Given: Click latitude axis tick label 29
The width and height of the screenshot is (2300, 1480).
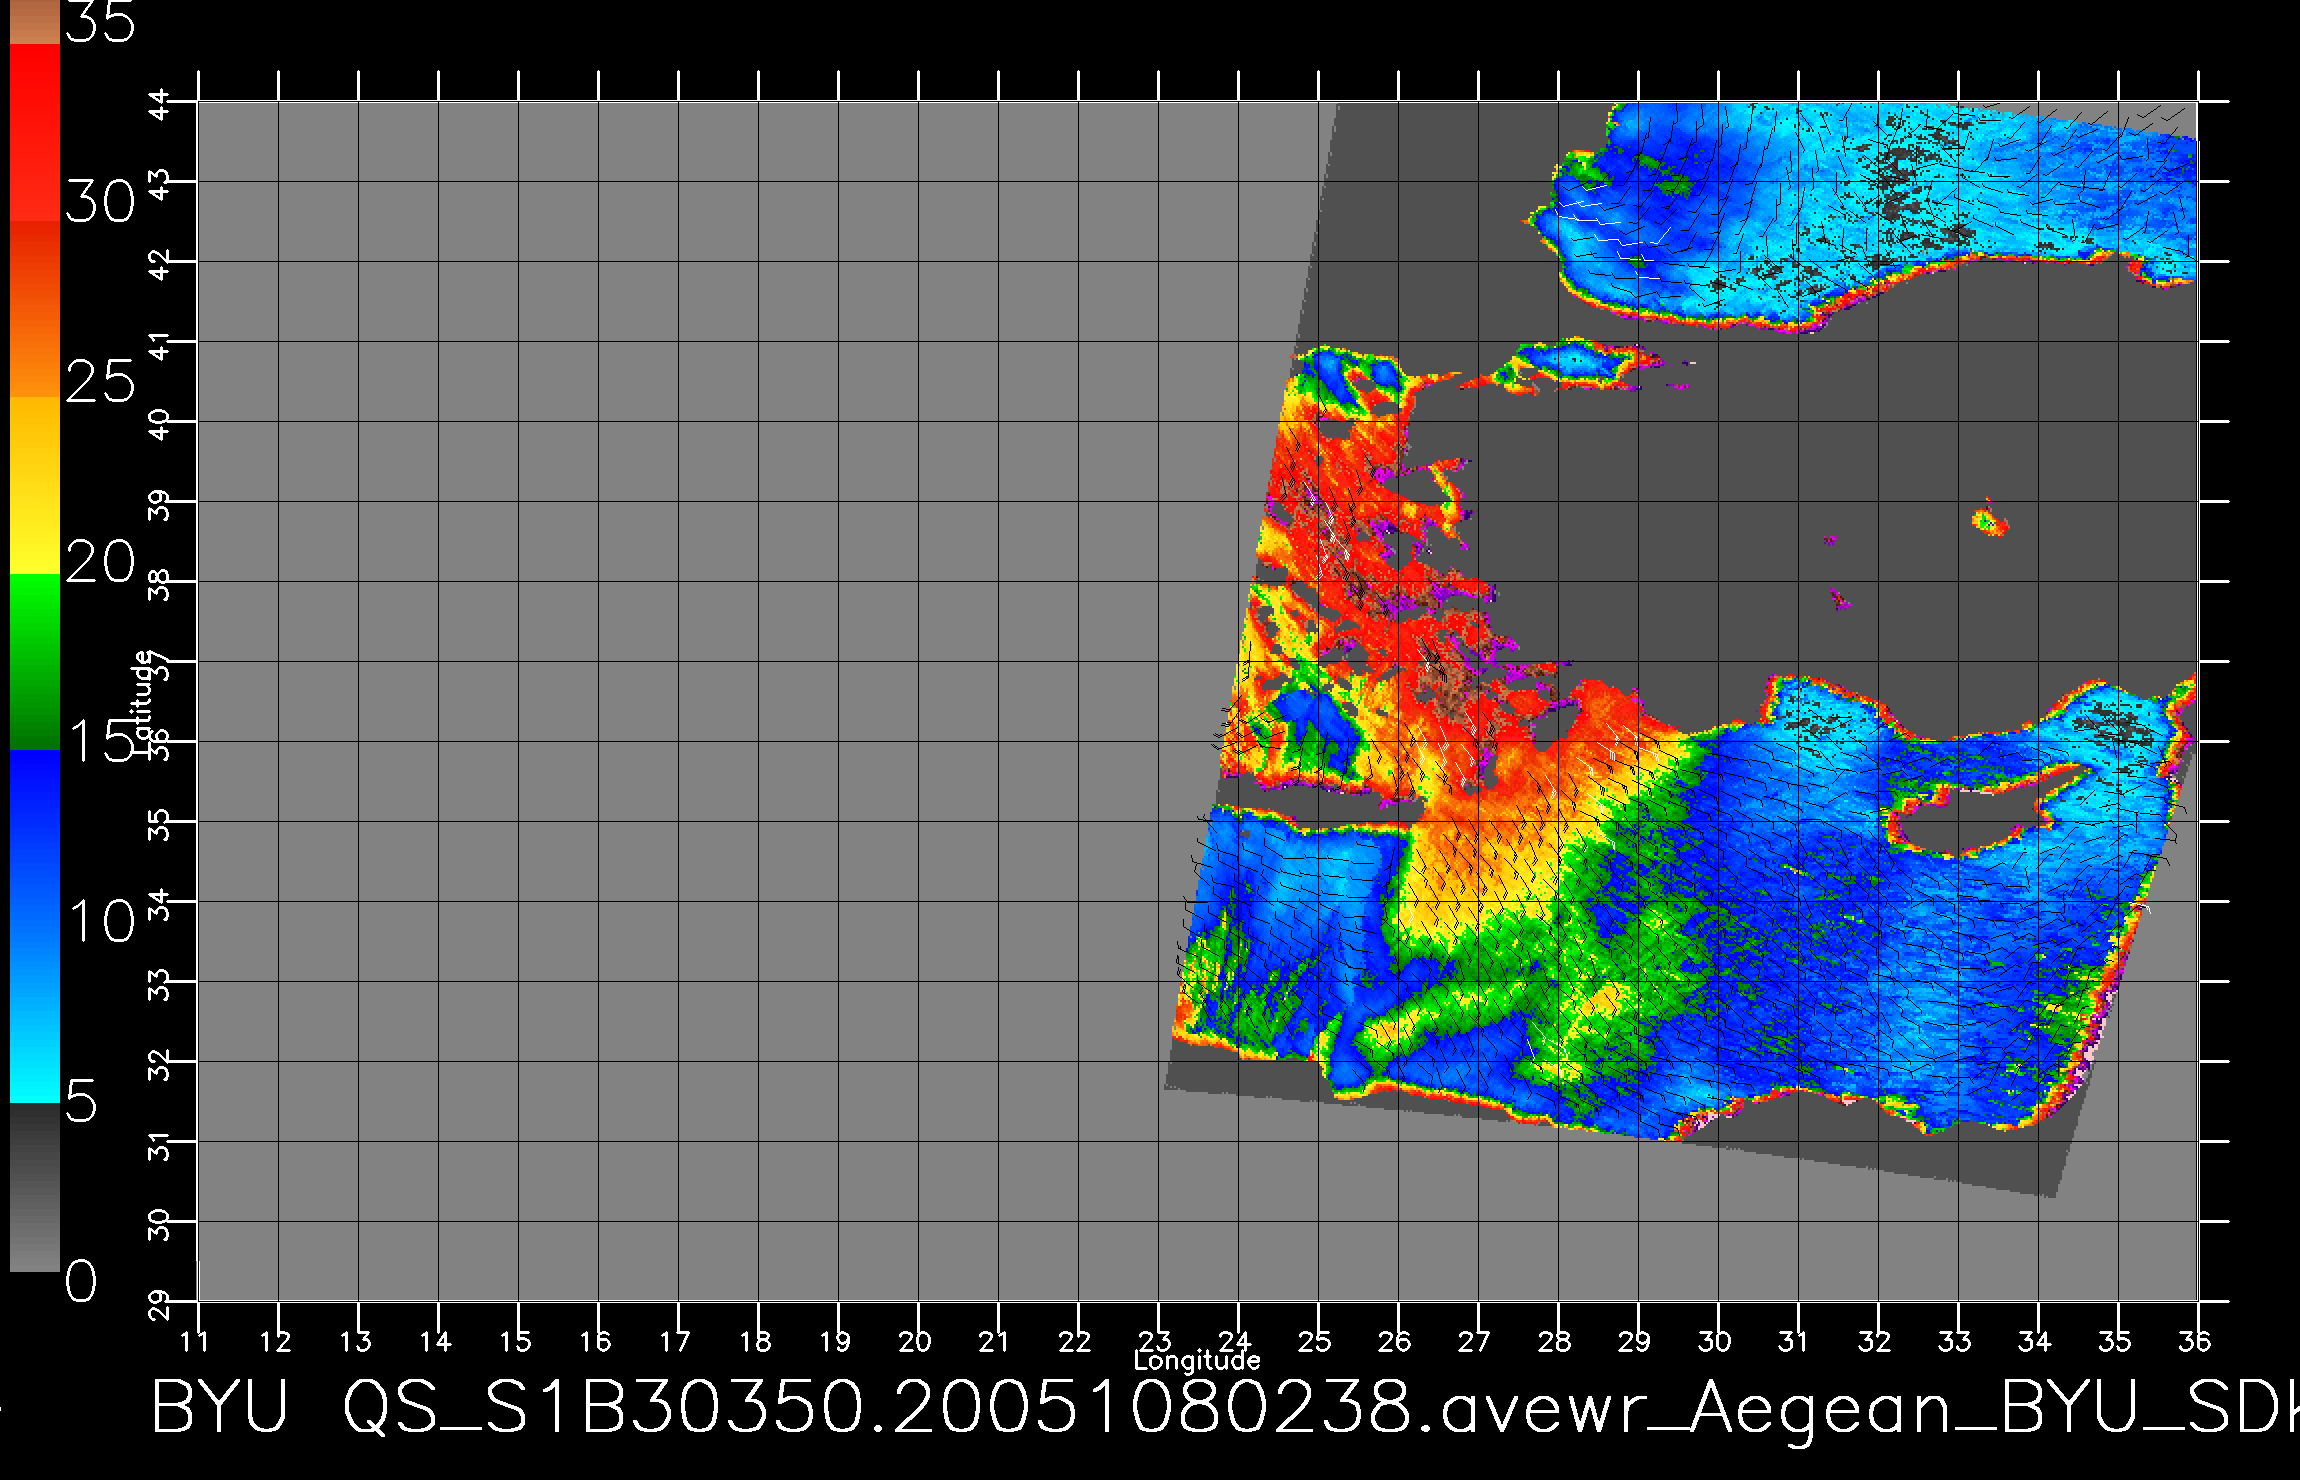Looking at the screenshot, I should coord(160,1304).
